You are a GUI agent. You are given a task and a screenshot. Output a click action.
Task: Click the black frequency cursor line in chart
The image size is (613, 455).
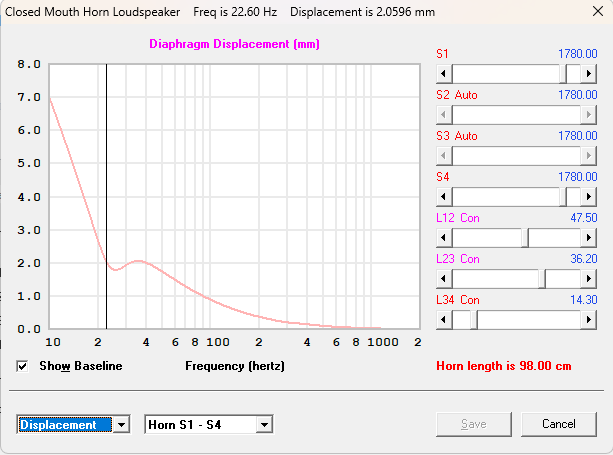106,196
